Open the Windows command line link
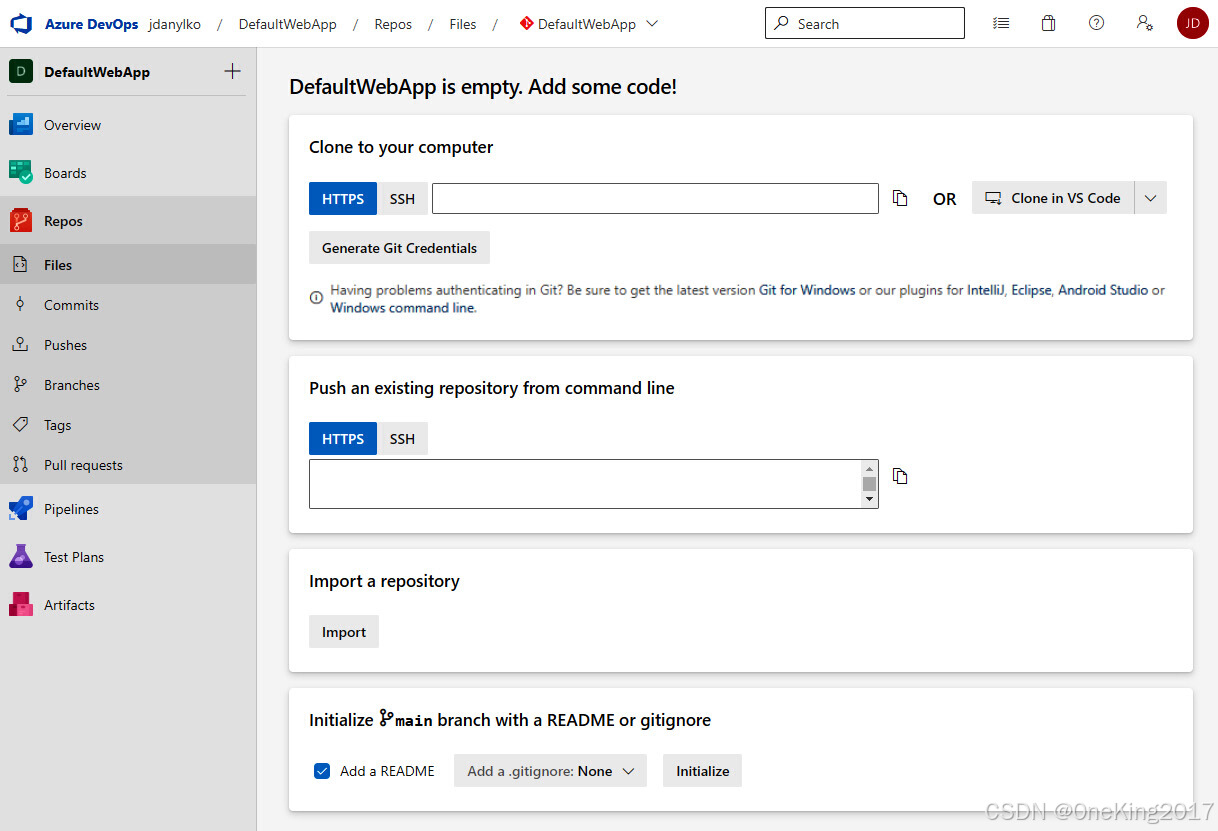Viewport: 1218px width, 831px height. (402, 308)
